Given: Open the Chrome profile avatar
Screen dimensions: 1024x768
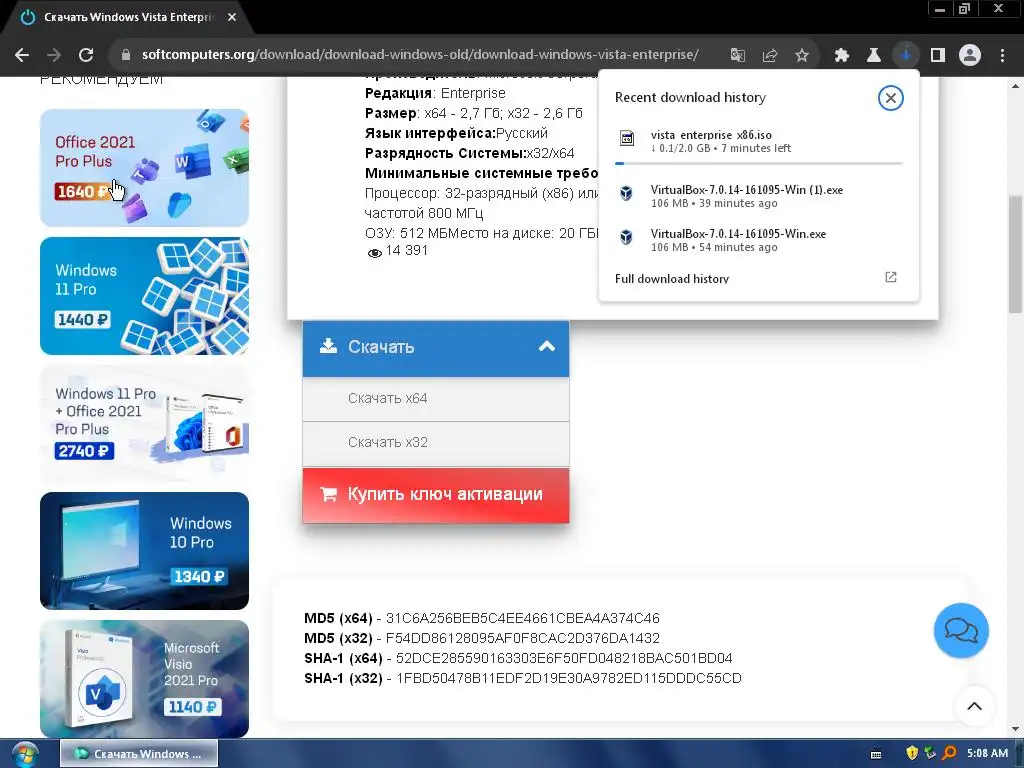Looking at the screenshot, I should [970, 55].
